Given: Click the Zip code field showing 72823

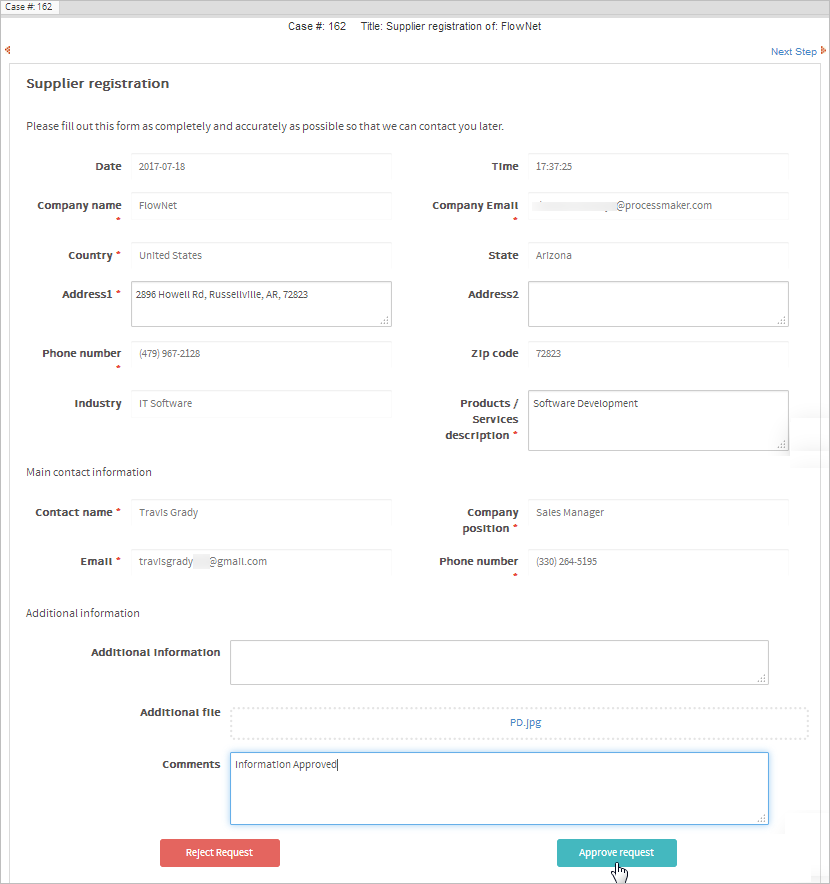Looking at the screenshot, I should point(658,354).
